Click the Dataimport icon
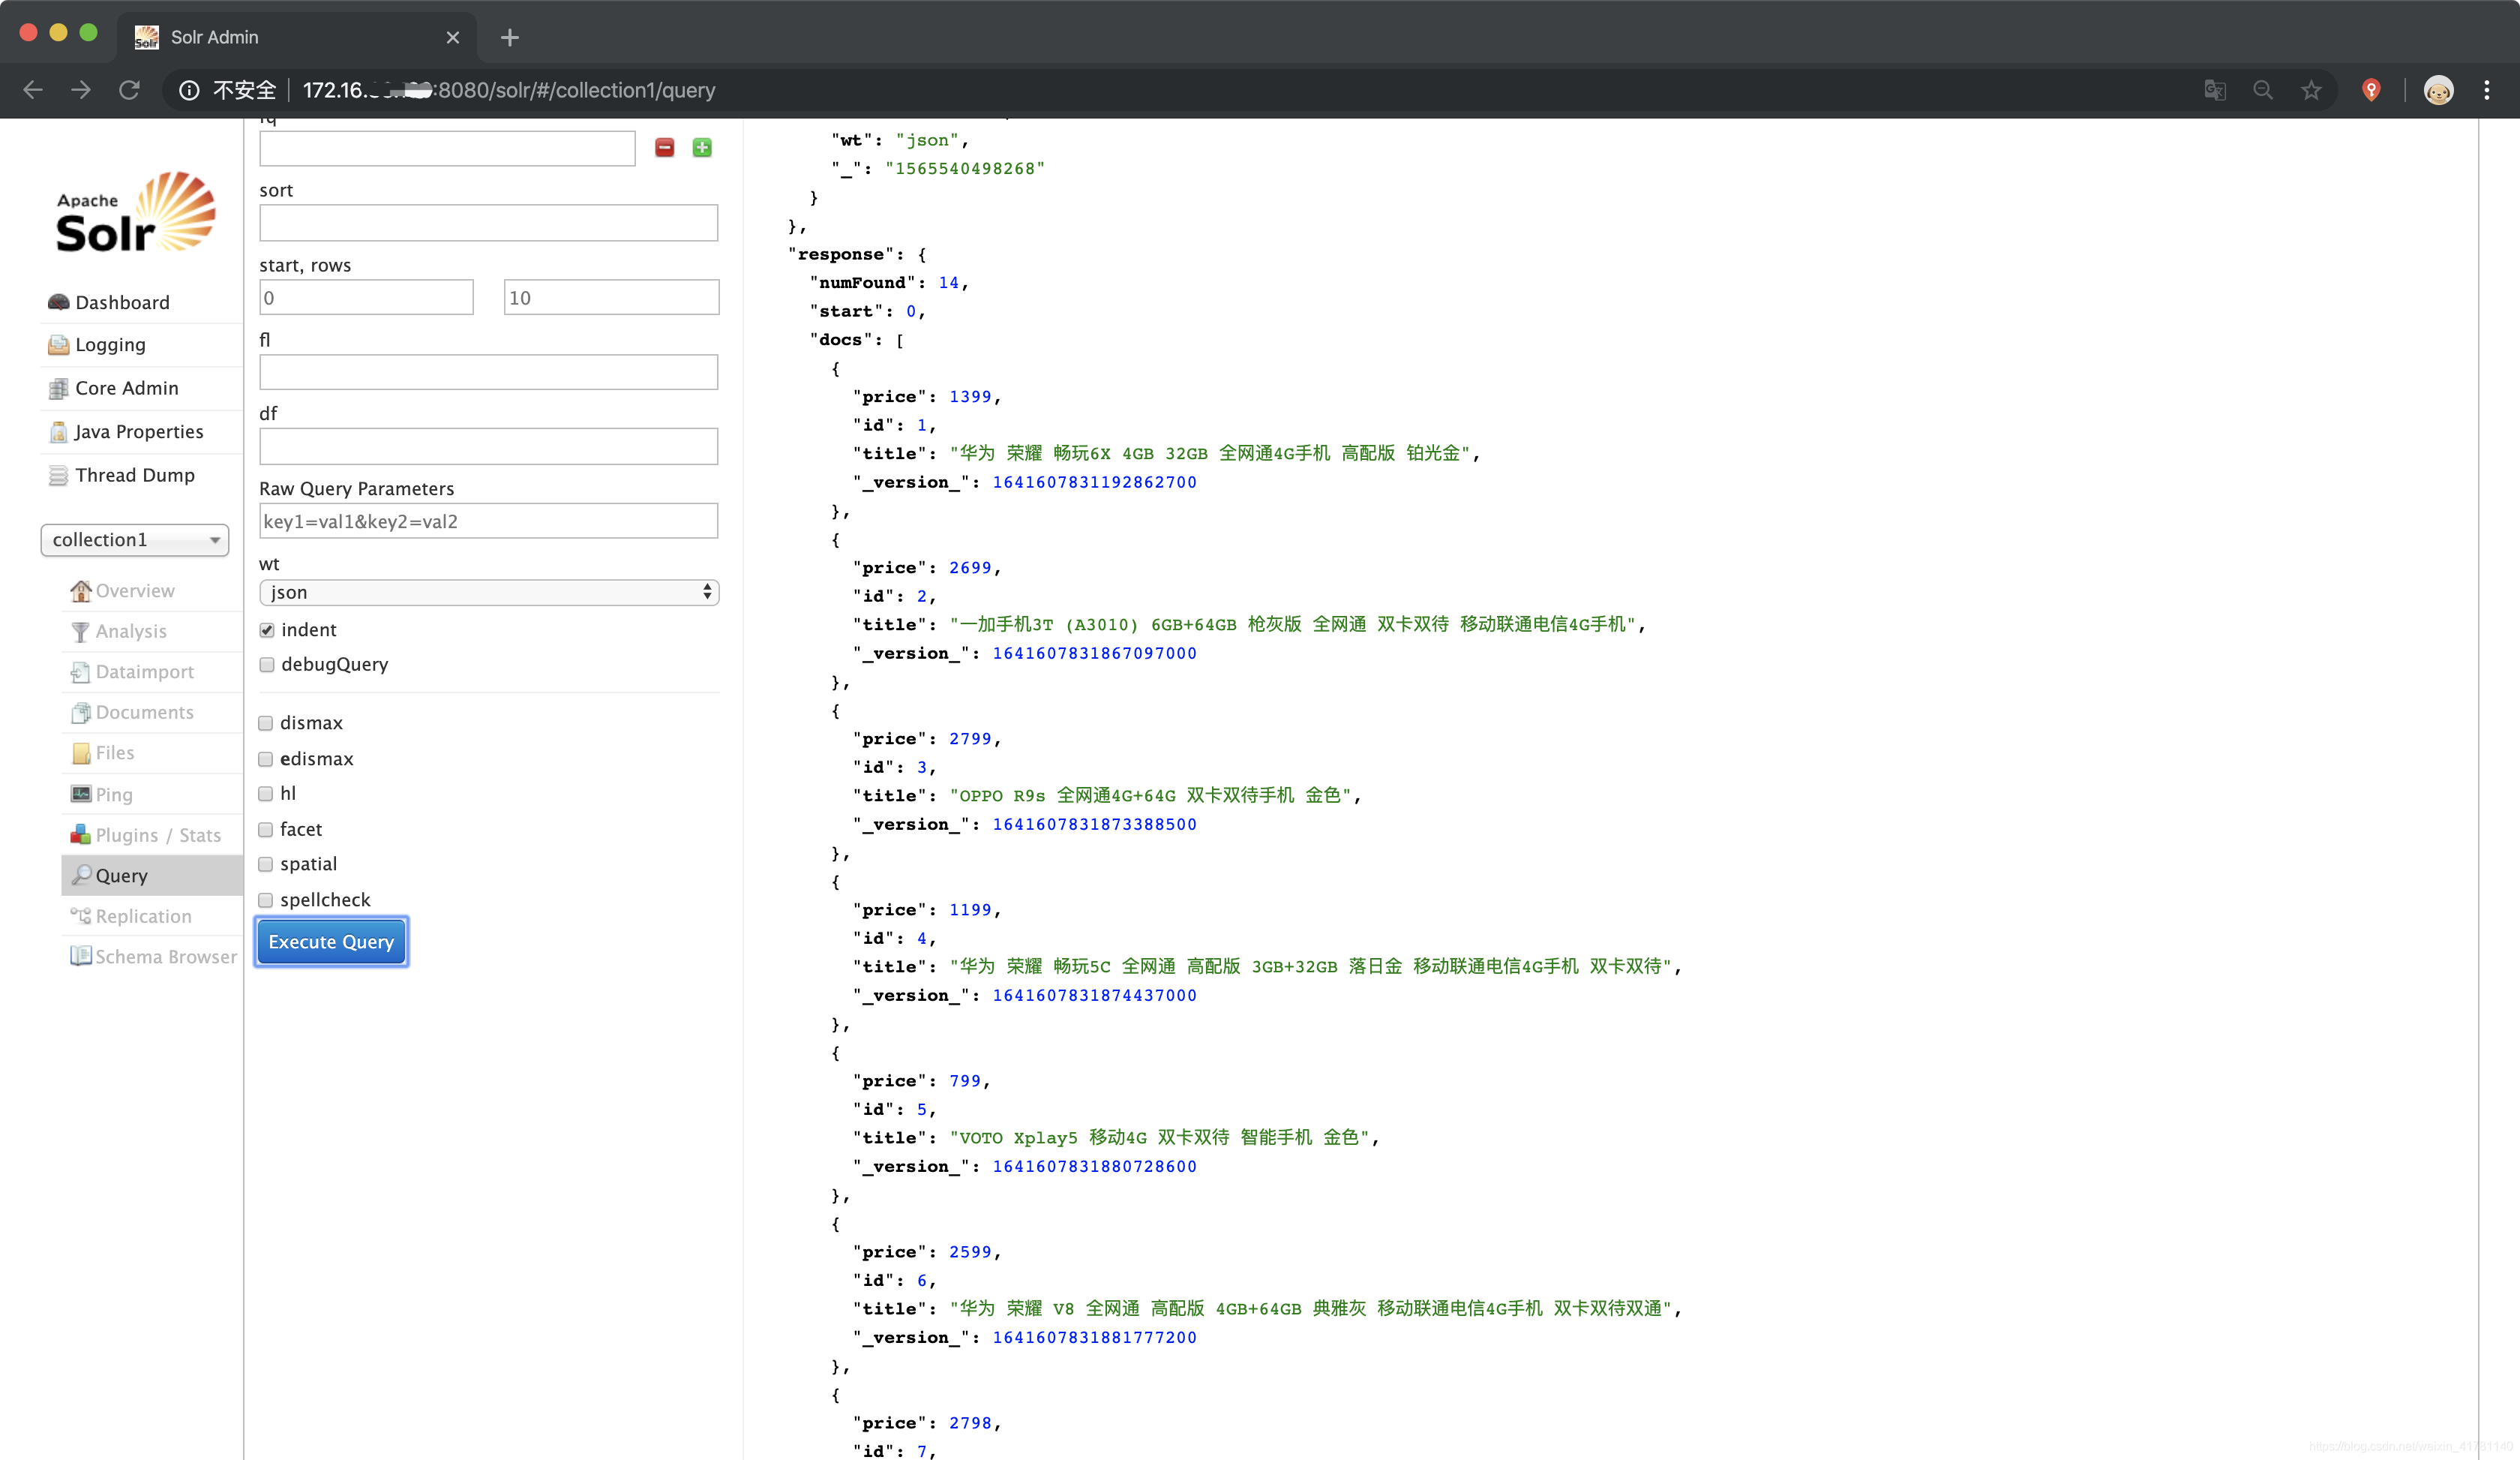 [80, 672]
